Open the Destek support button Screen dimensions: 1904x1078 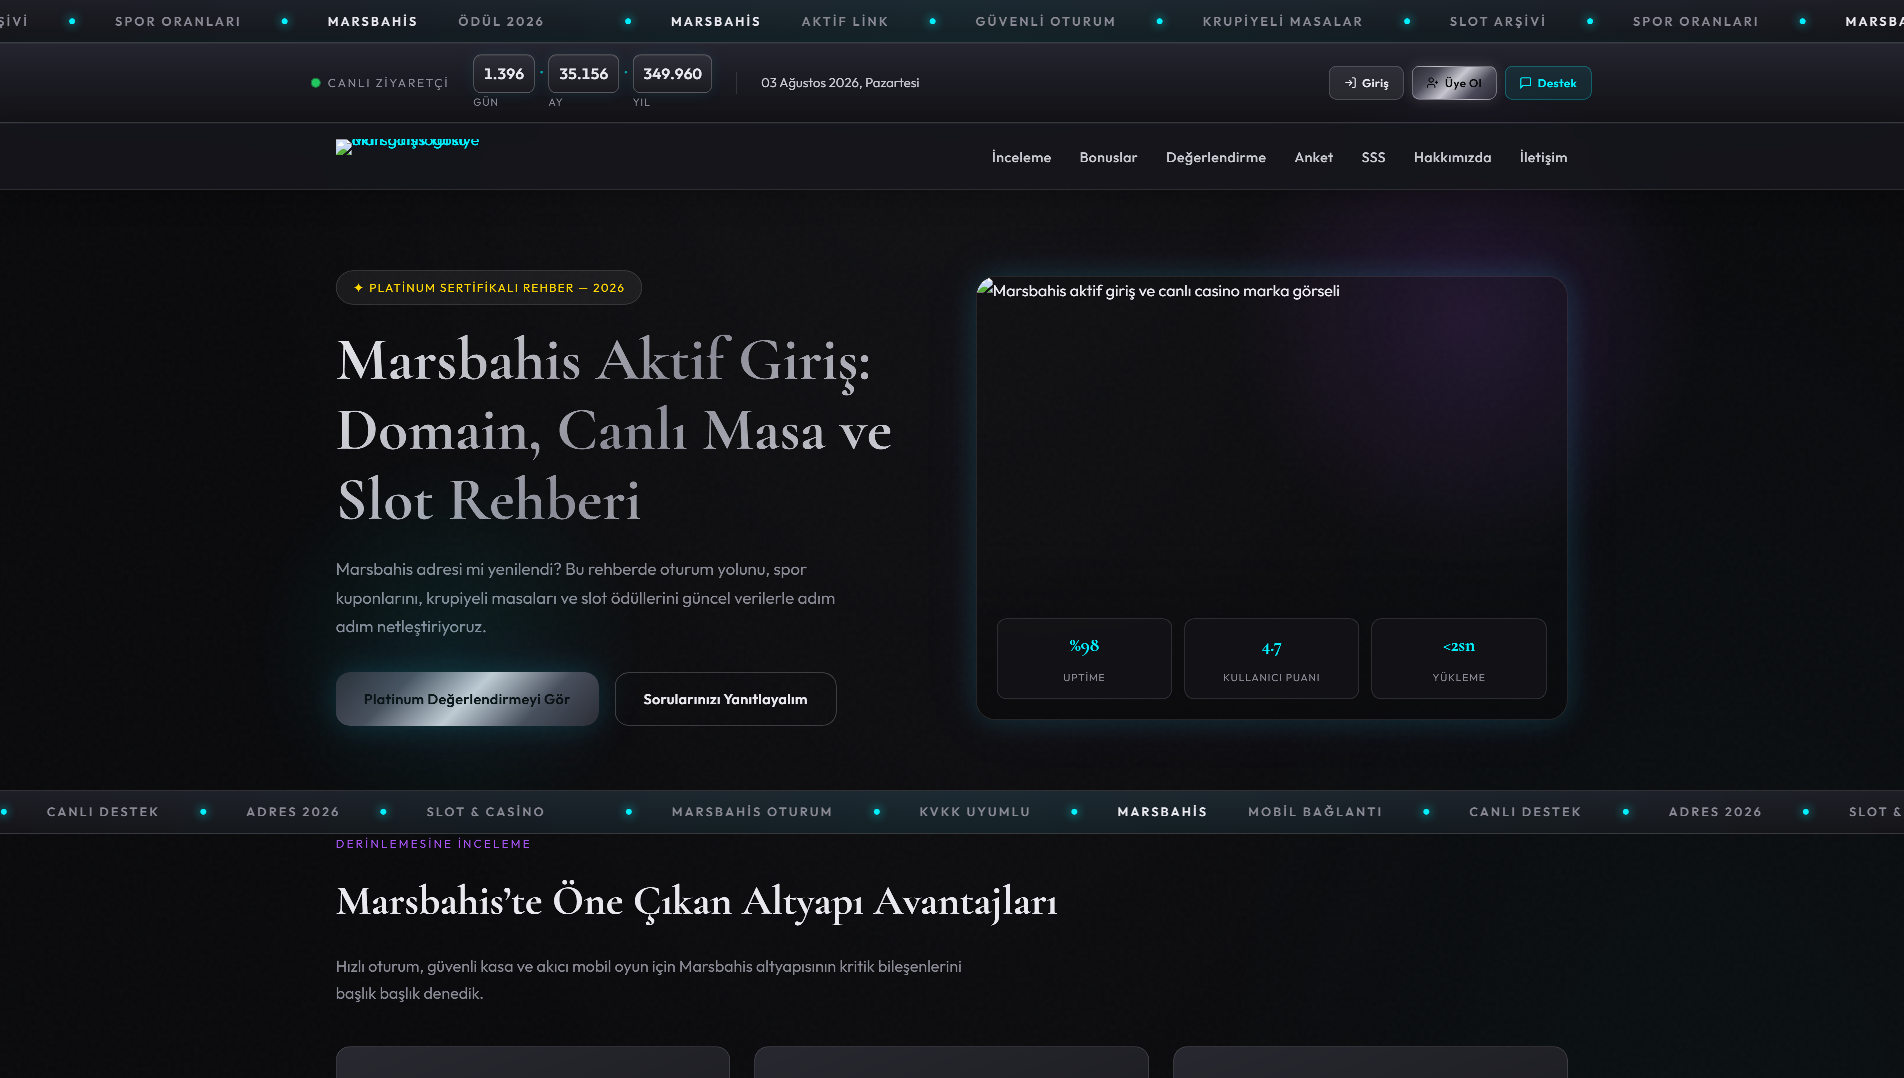click(1548, 83)
